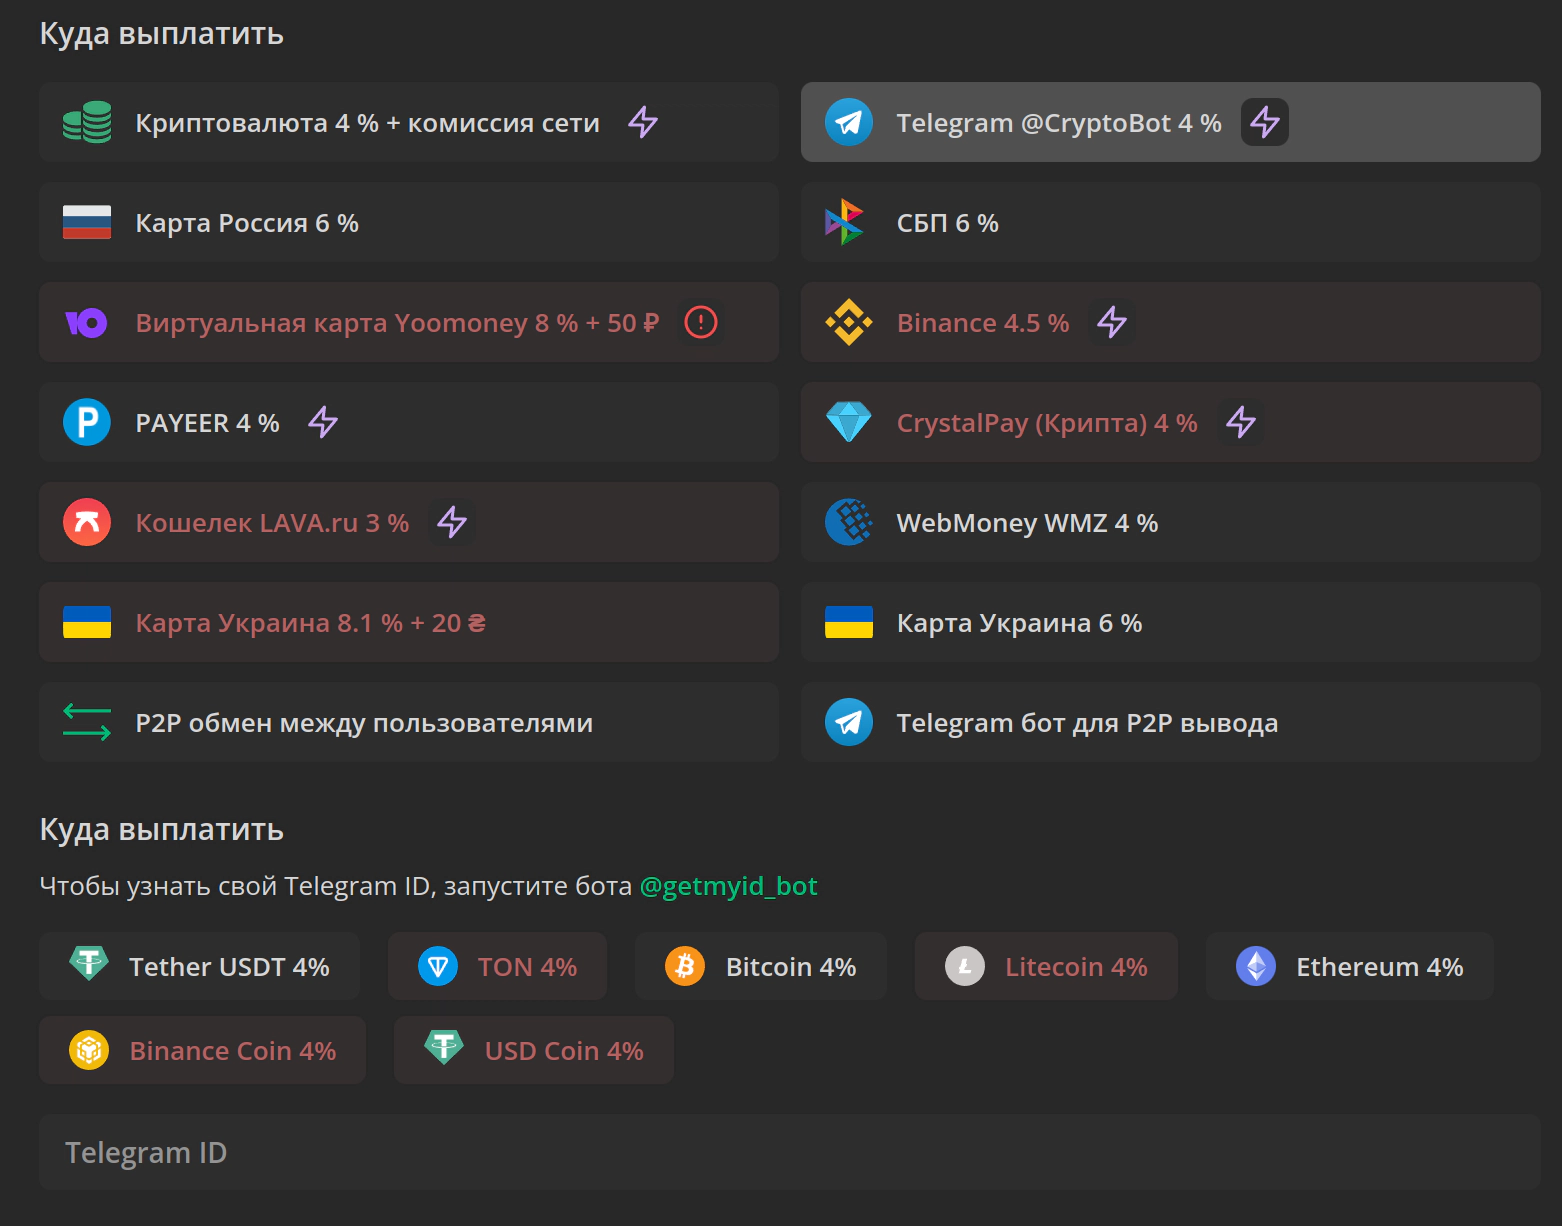Image resolution: width=1562 pixels, height=1226 pixels.
Task: Choose Litecoin 4% currency option
Action: (x=1045, y=966)
